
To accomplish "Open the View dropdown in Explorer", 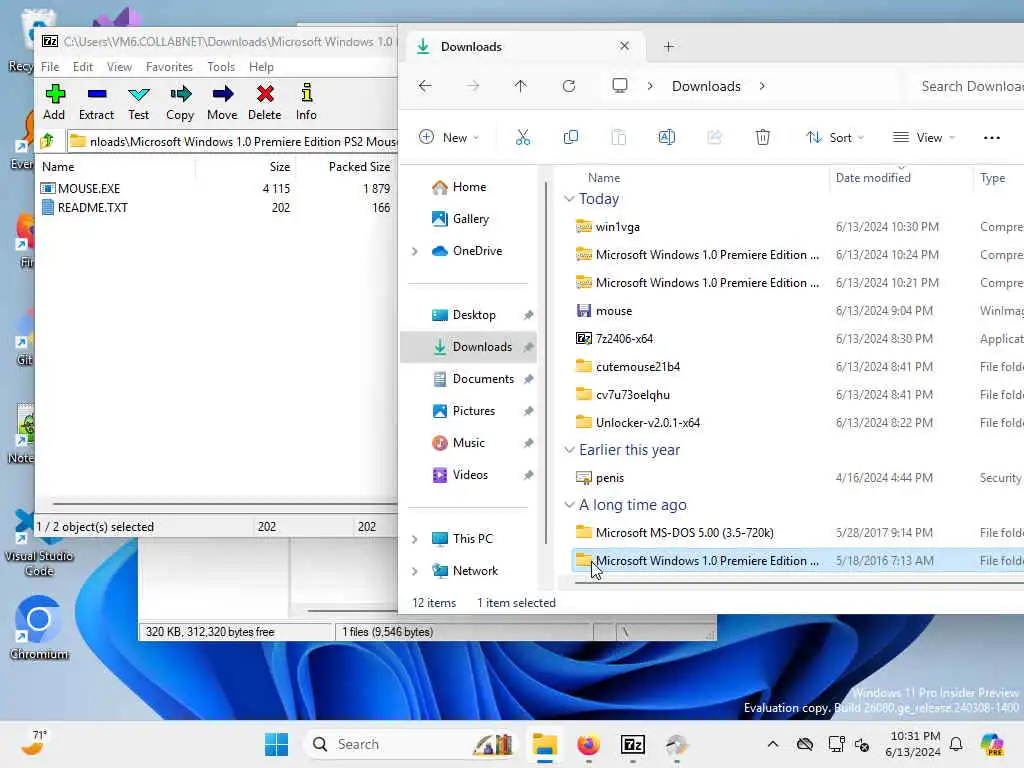I will point(923,137).
